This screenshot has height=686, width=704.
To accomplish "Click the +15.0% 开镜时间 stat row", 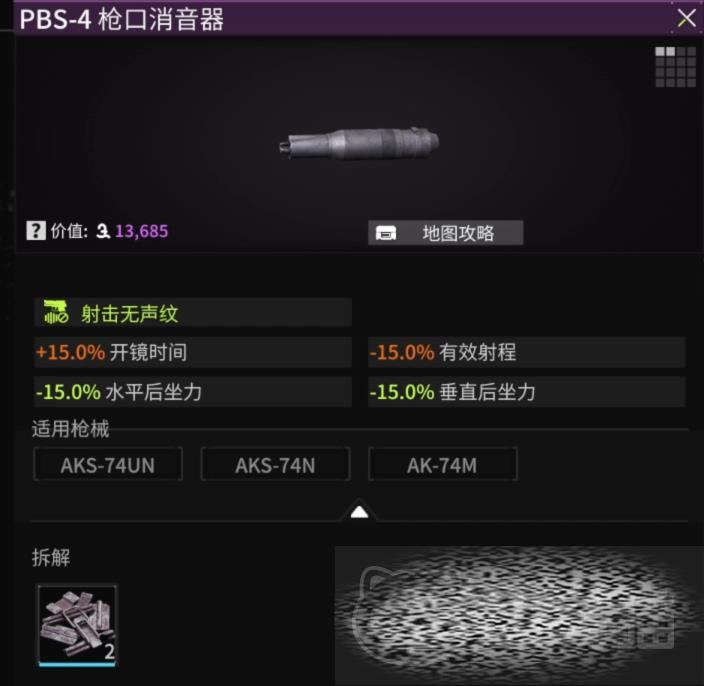I will pyautogui.click(x=193, y=352).
